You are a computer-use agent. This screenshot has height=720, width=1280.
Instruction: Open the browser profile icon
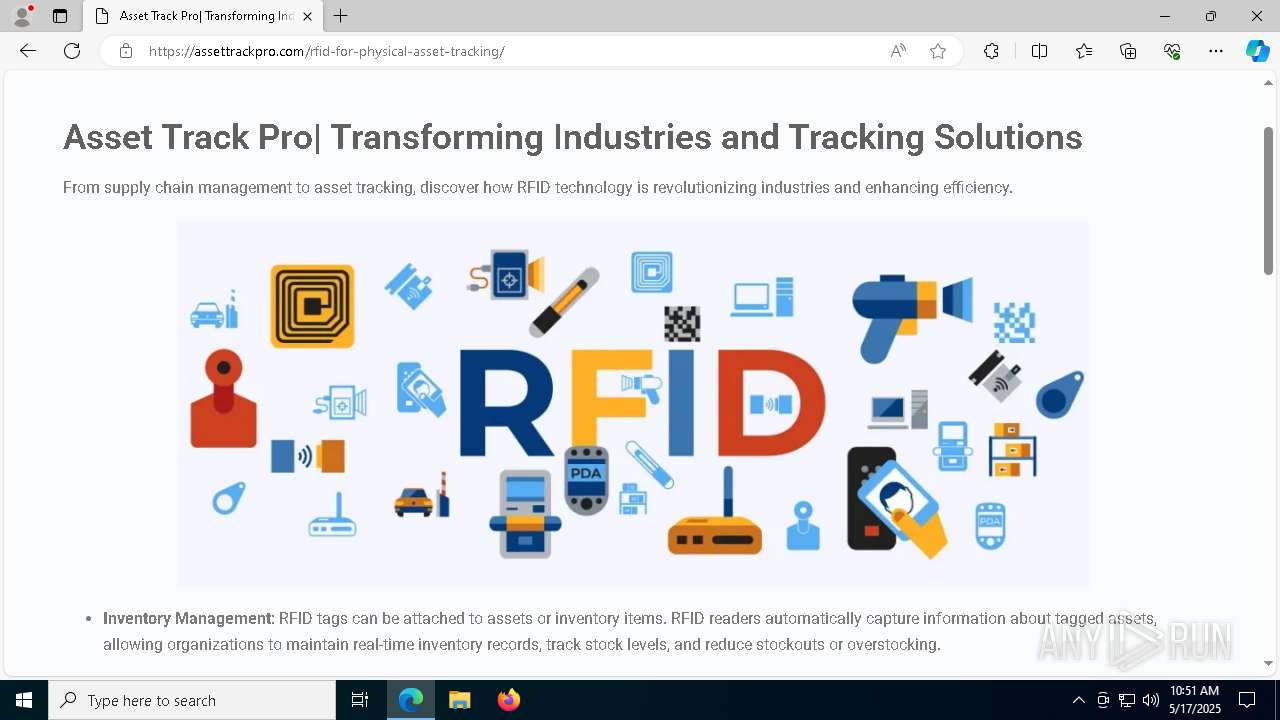click(21, 16)
